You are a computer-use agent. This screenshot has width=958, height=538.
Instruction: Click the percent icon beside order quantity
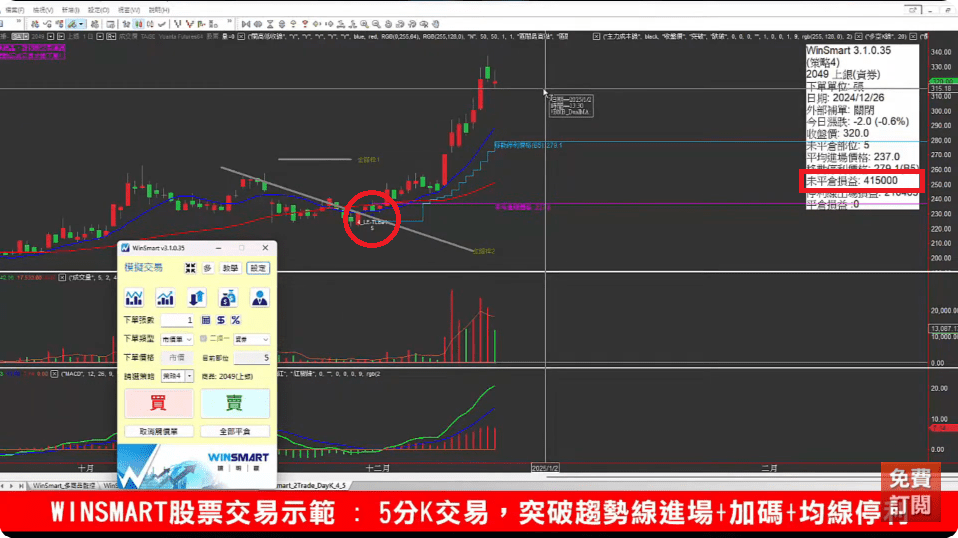coord(235,320)
